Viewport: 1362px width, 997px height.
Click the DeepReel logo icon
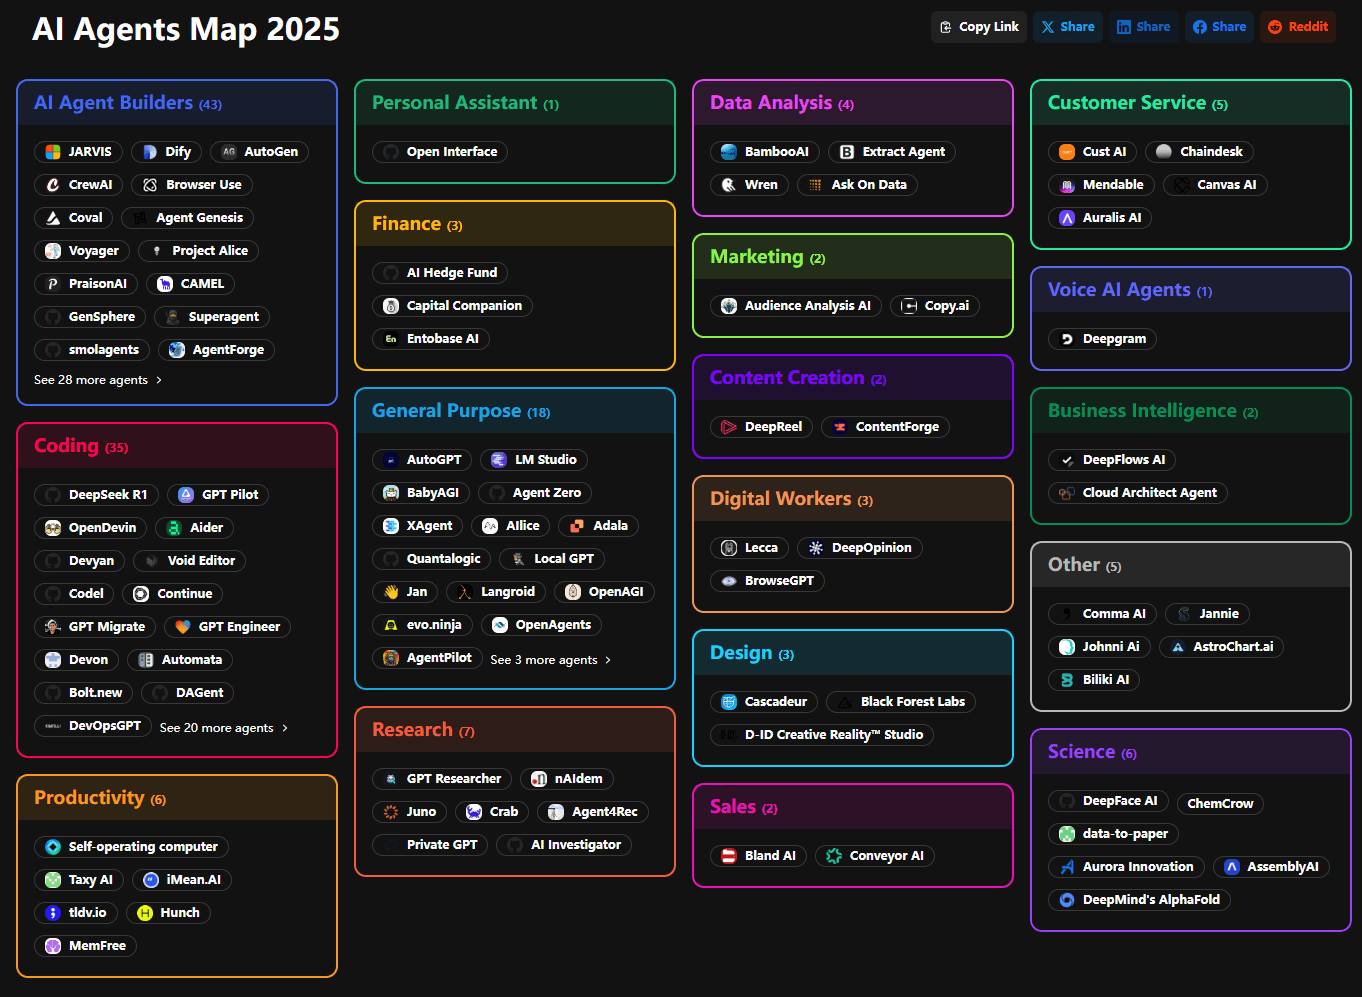click(729, 427)
